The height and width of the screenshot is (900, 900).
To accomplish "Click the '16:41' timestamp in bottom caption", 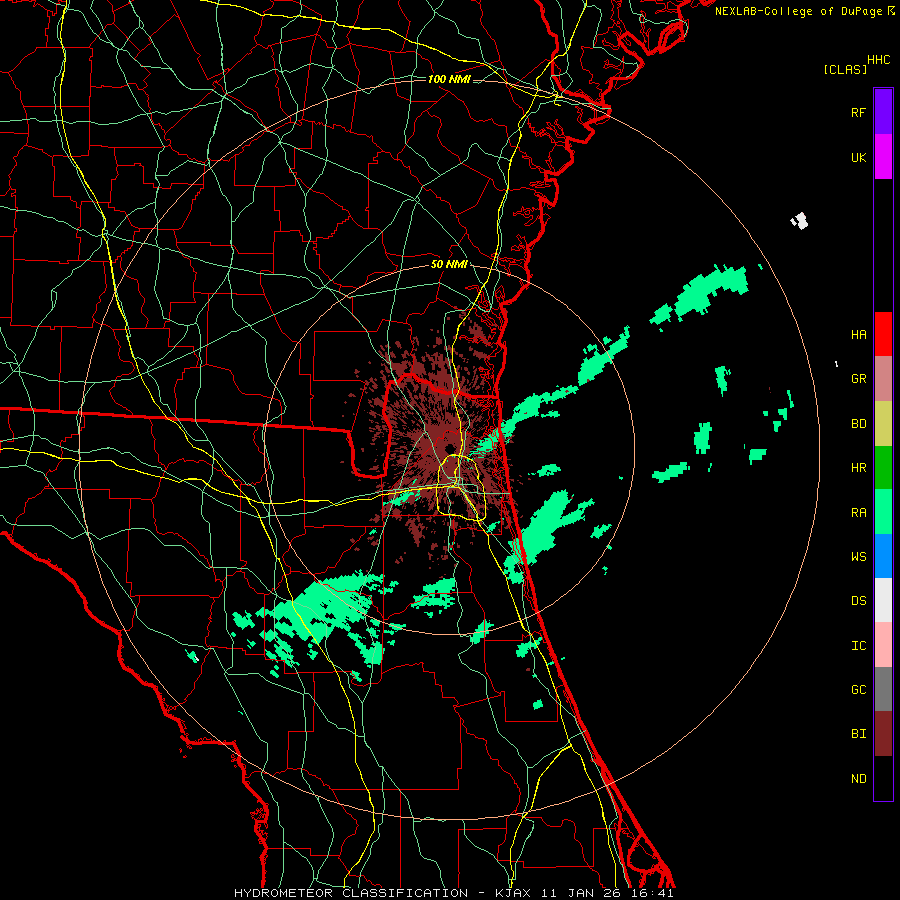I will pos(651,893).
